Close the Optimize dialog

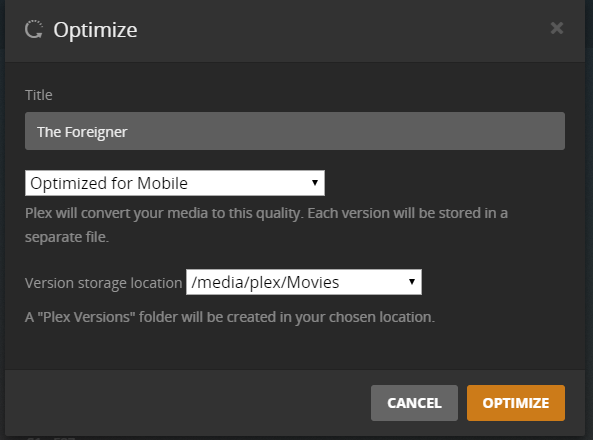557,28
